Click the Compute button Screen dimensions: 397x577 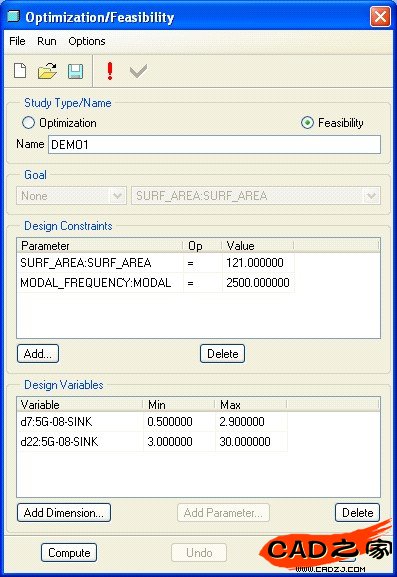[x=69, y=553]
